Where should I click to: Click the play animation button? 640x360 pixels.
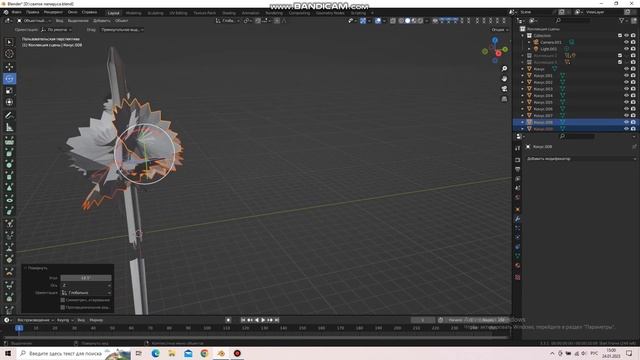263,320
